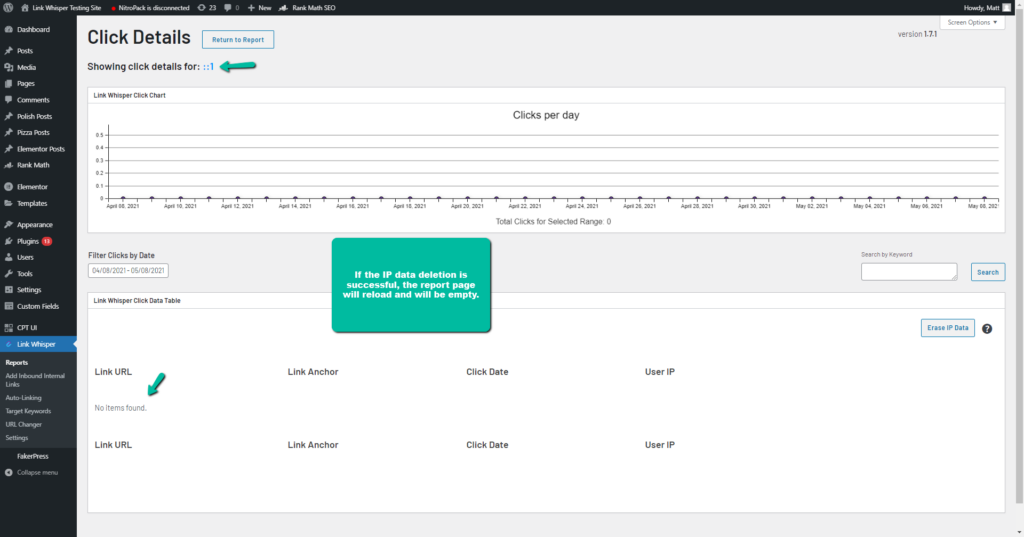Click the Templates folder icon in sidebar

click(x=8, y=203)
